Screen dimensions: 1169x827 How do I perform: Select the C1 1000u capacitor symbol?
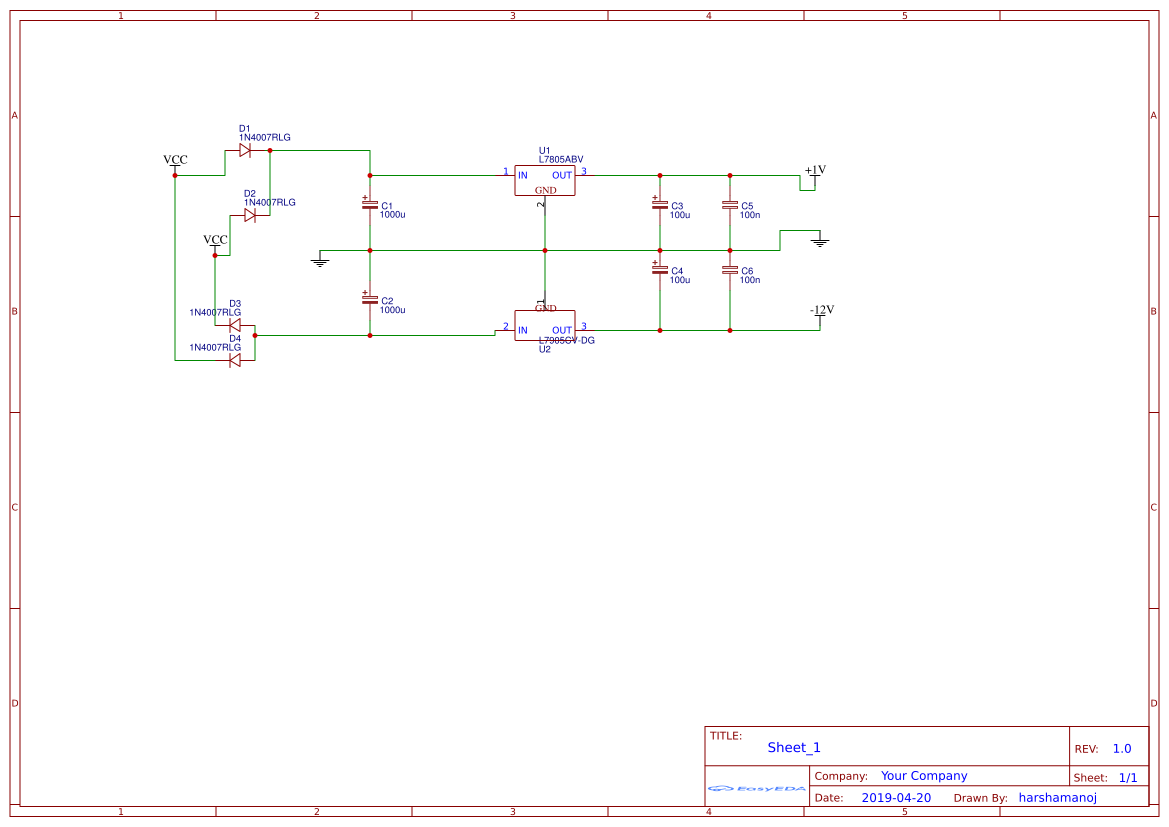pyautogui.click(x=371, y=207)
